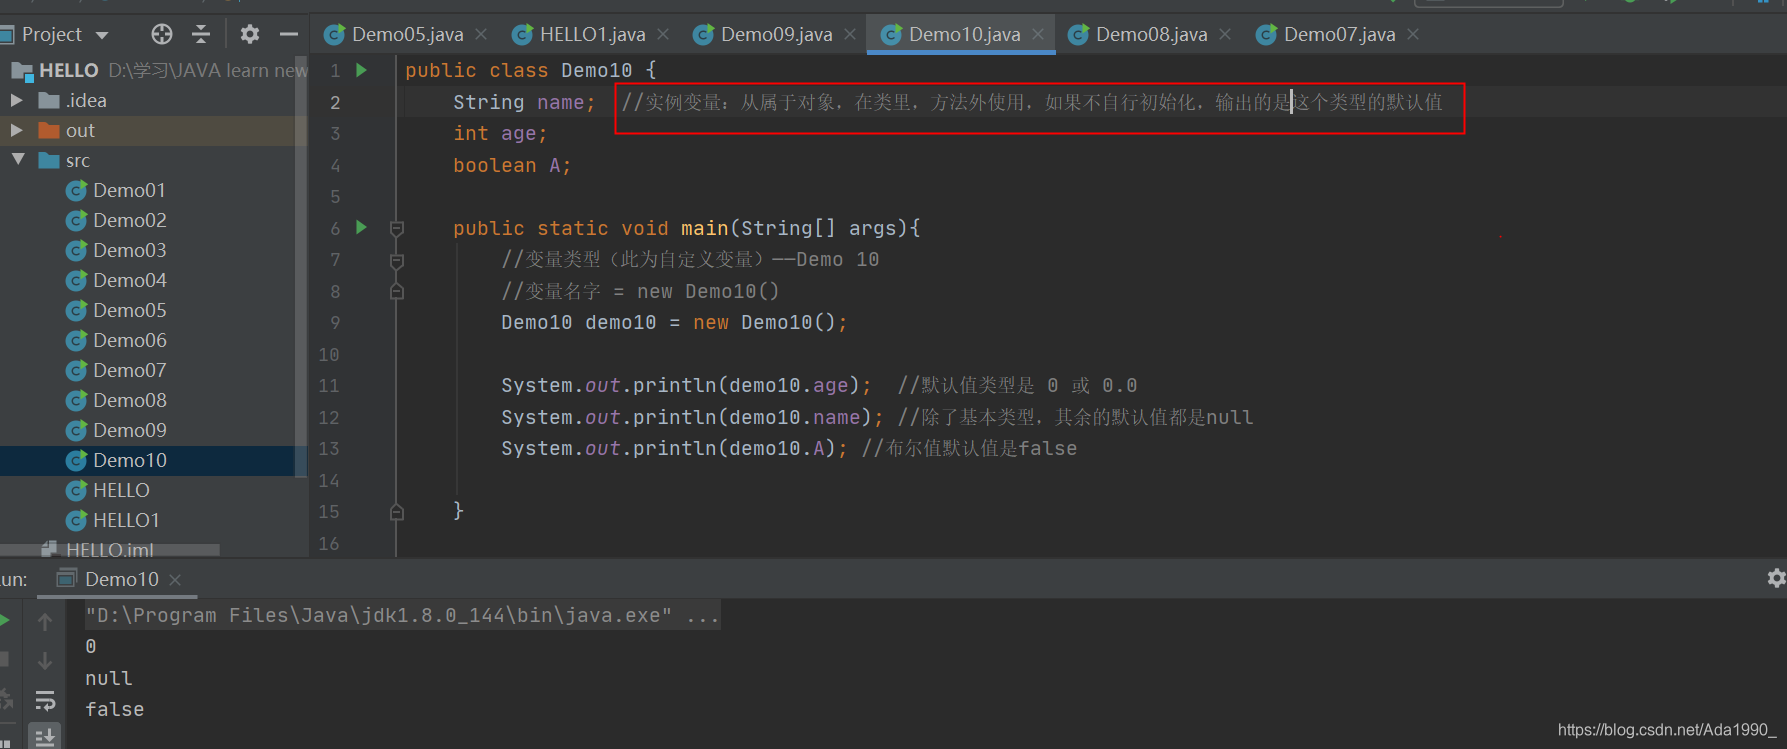1787x749 pixels.
Task: Click the .idea folder name
Action: tap(86, 100)
